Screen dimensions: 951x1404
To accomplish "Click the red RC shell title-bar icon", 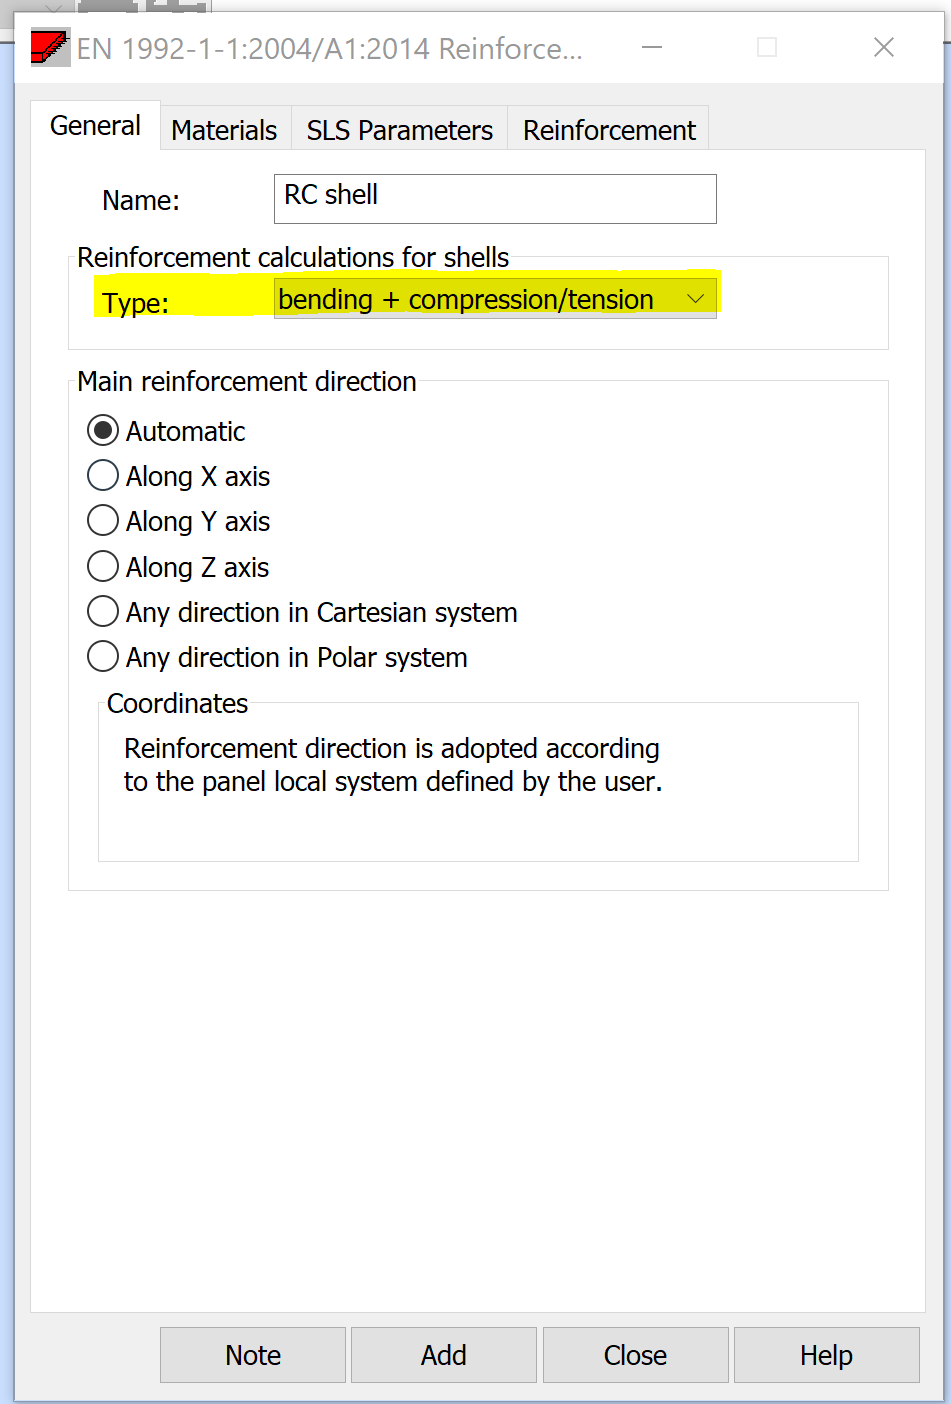I will 50,48.
